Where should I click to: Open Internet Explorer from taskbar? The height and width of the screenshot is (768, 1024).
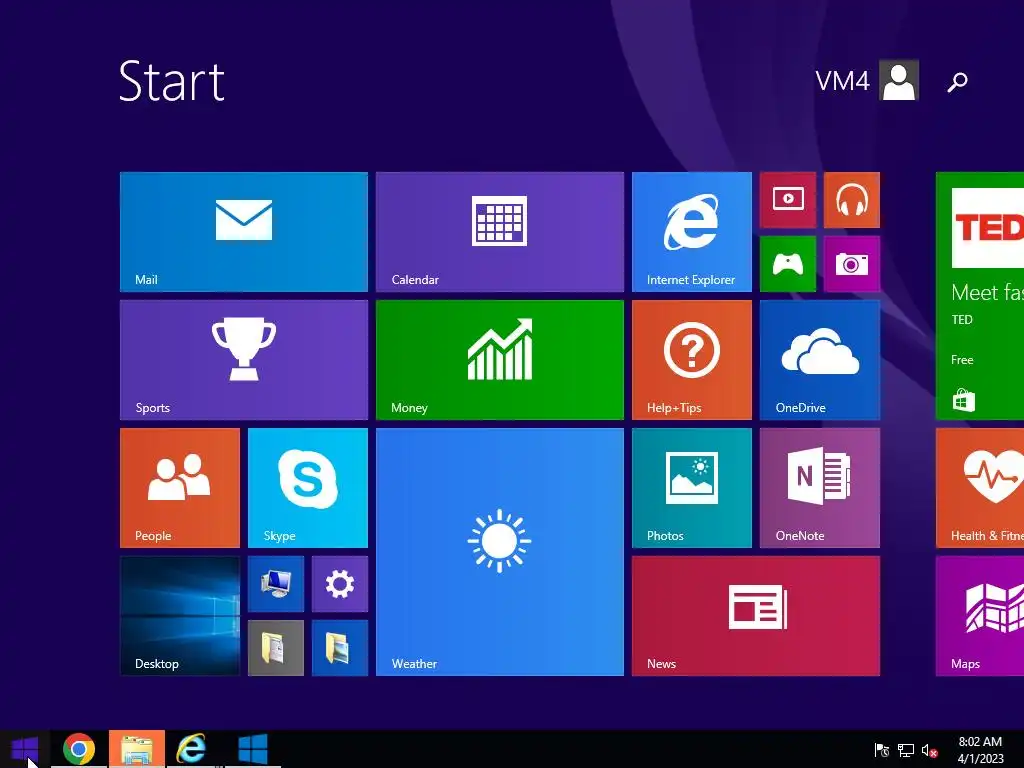pyautogui.click(x=191, y=749)
